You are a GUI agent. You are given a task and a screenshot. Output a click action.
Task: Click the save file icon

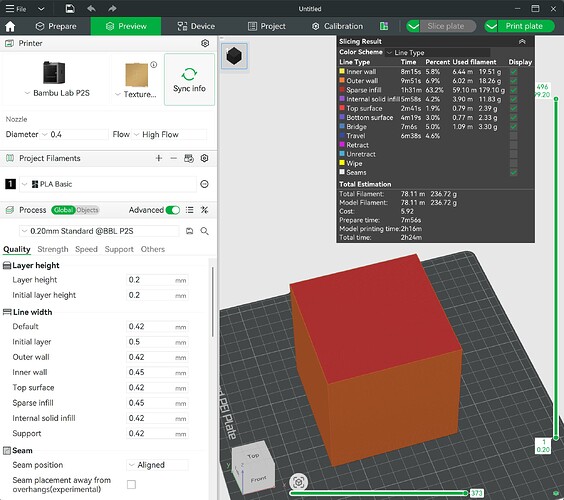point(70,9)
